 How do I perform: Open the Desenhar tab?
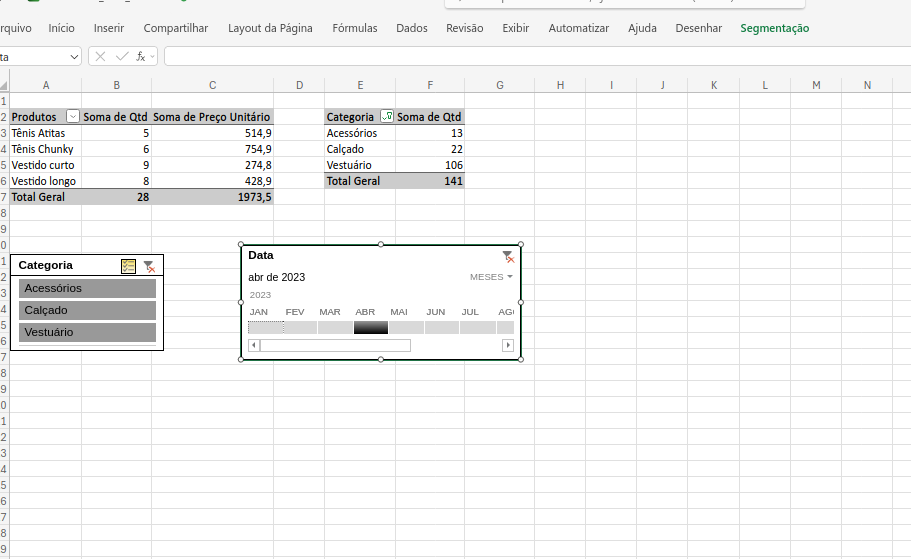[x=698, y=28]
